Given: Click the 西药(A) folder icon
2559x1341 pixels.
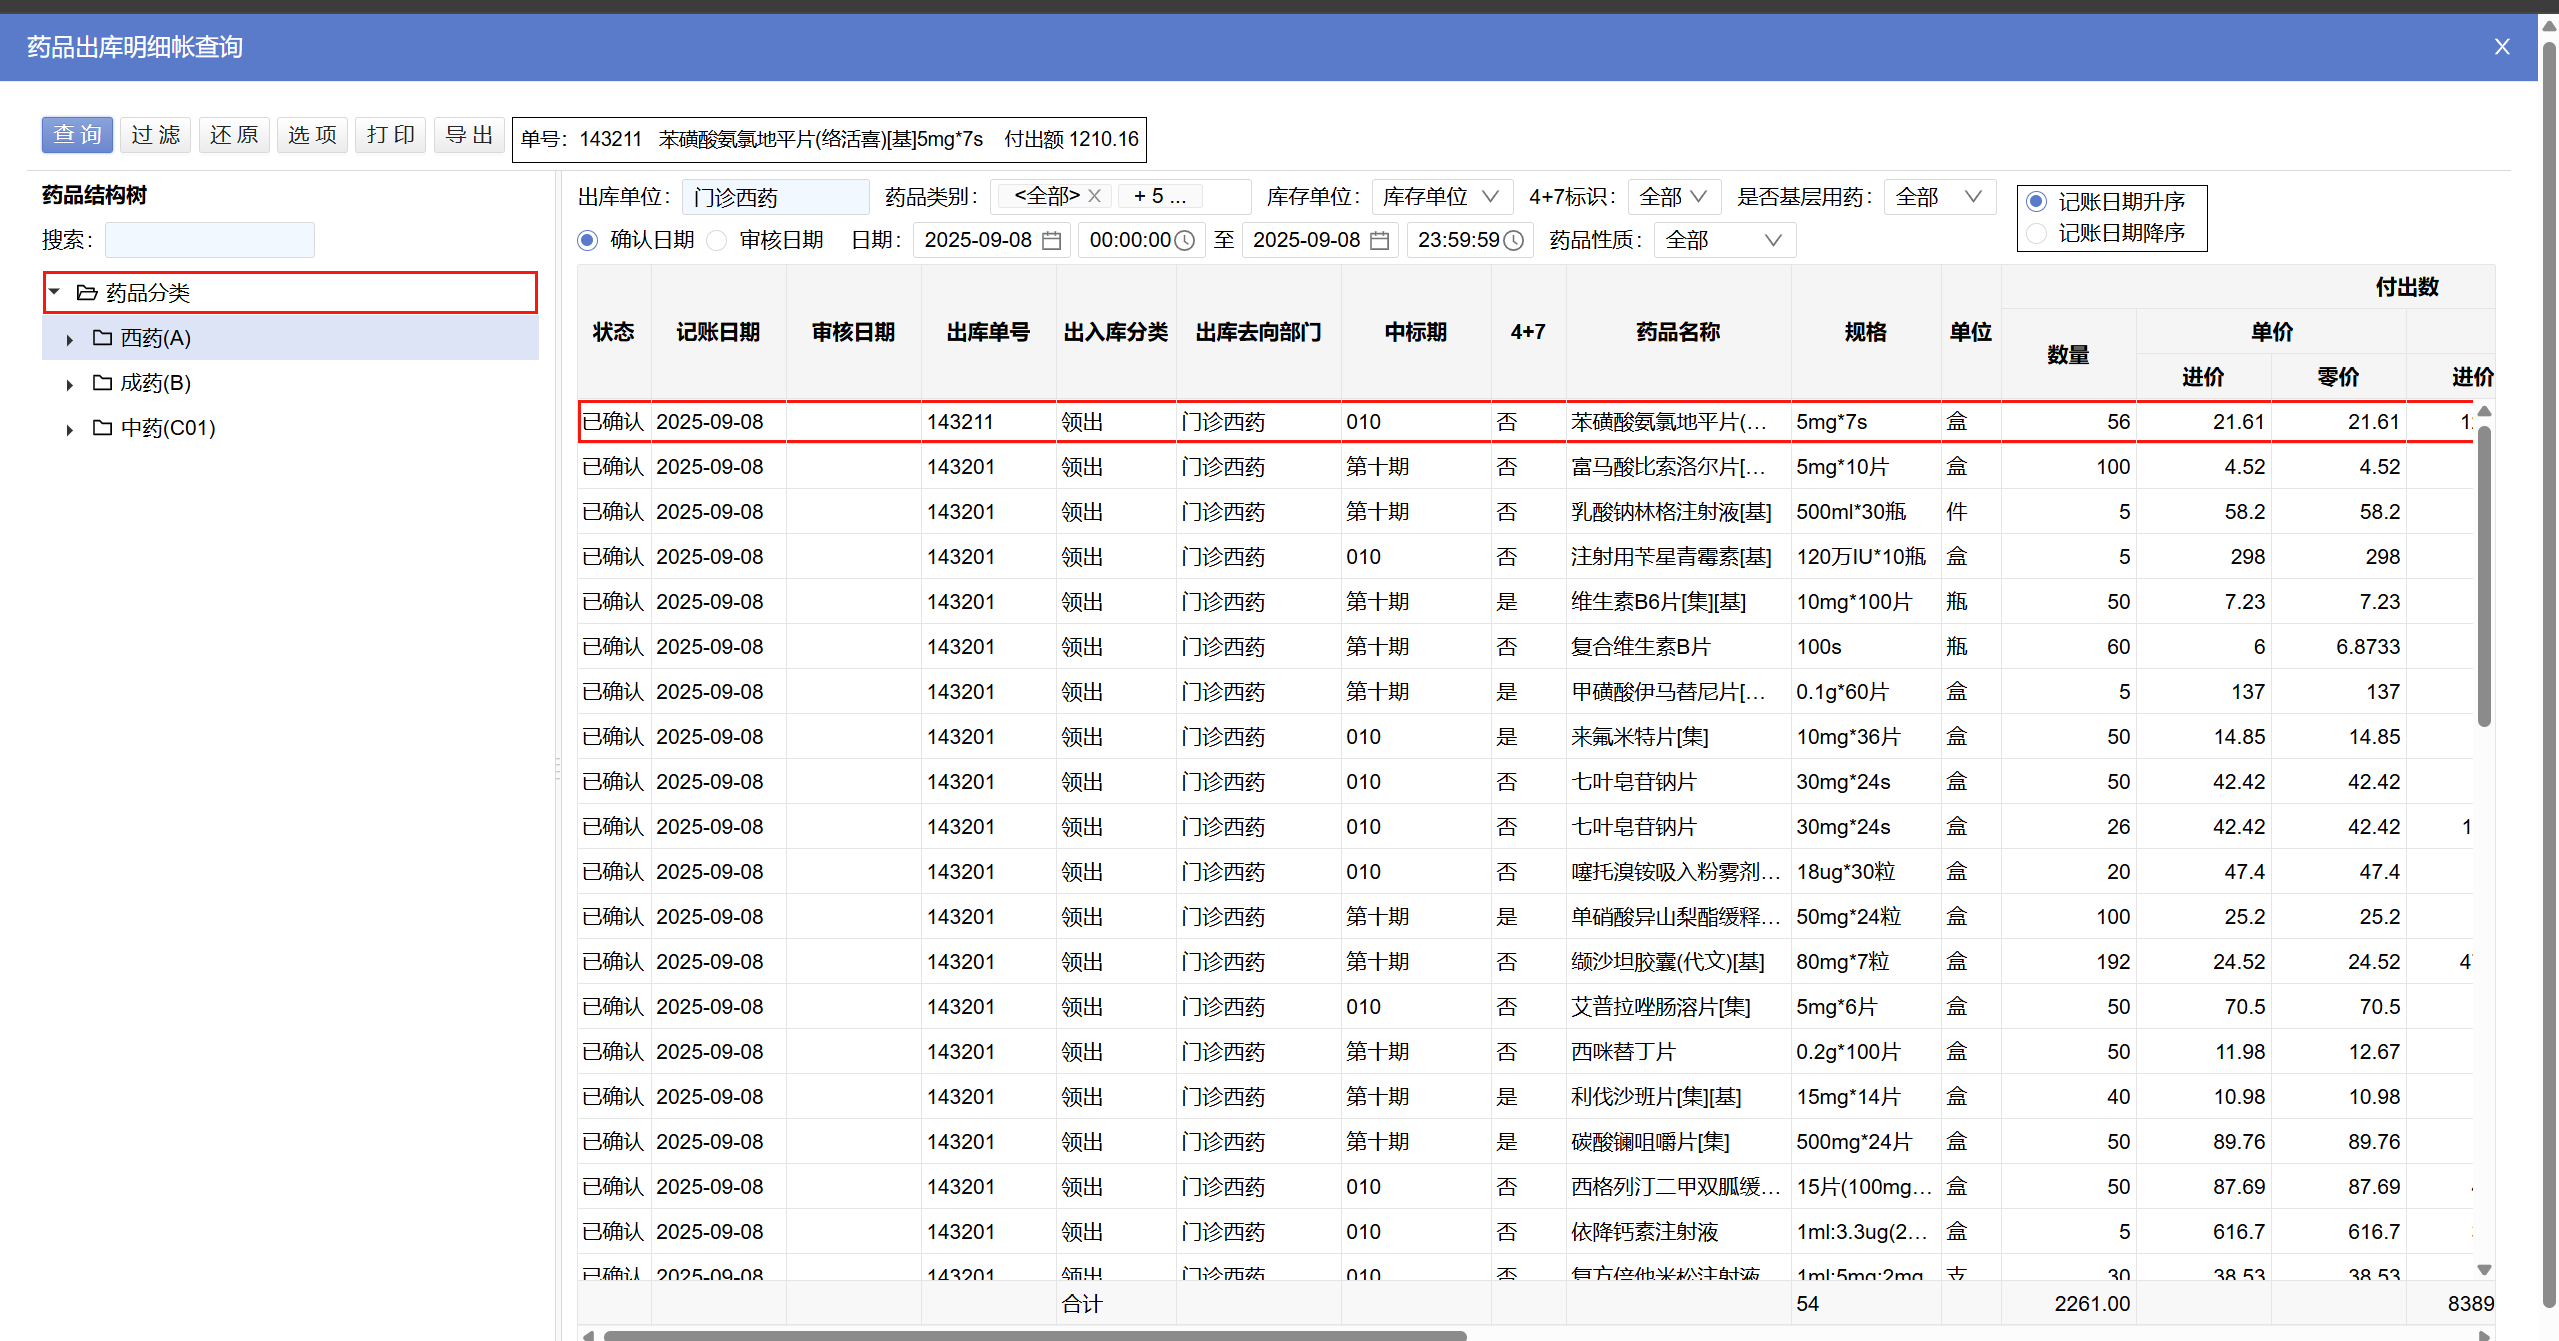Looking at the screenshot, I should [x=102, y=338].
